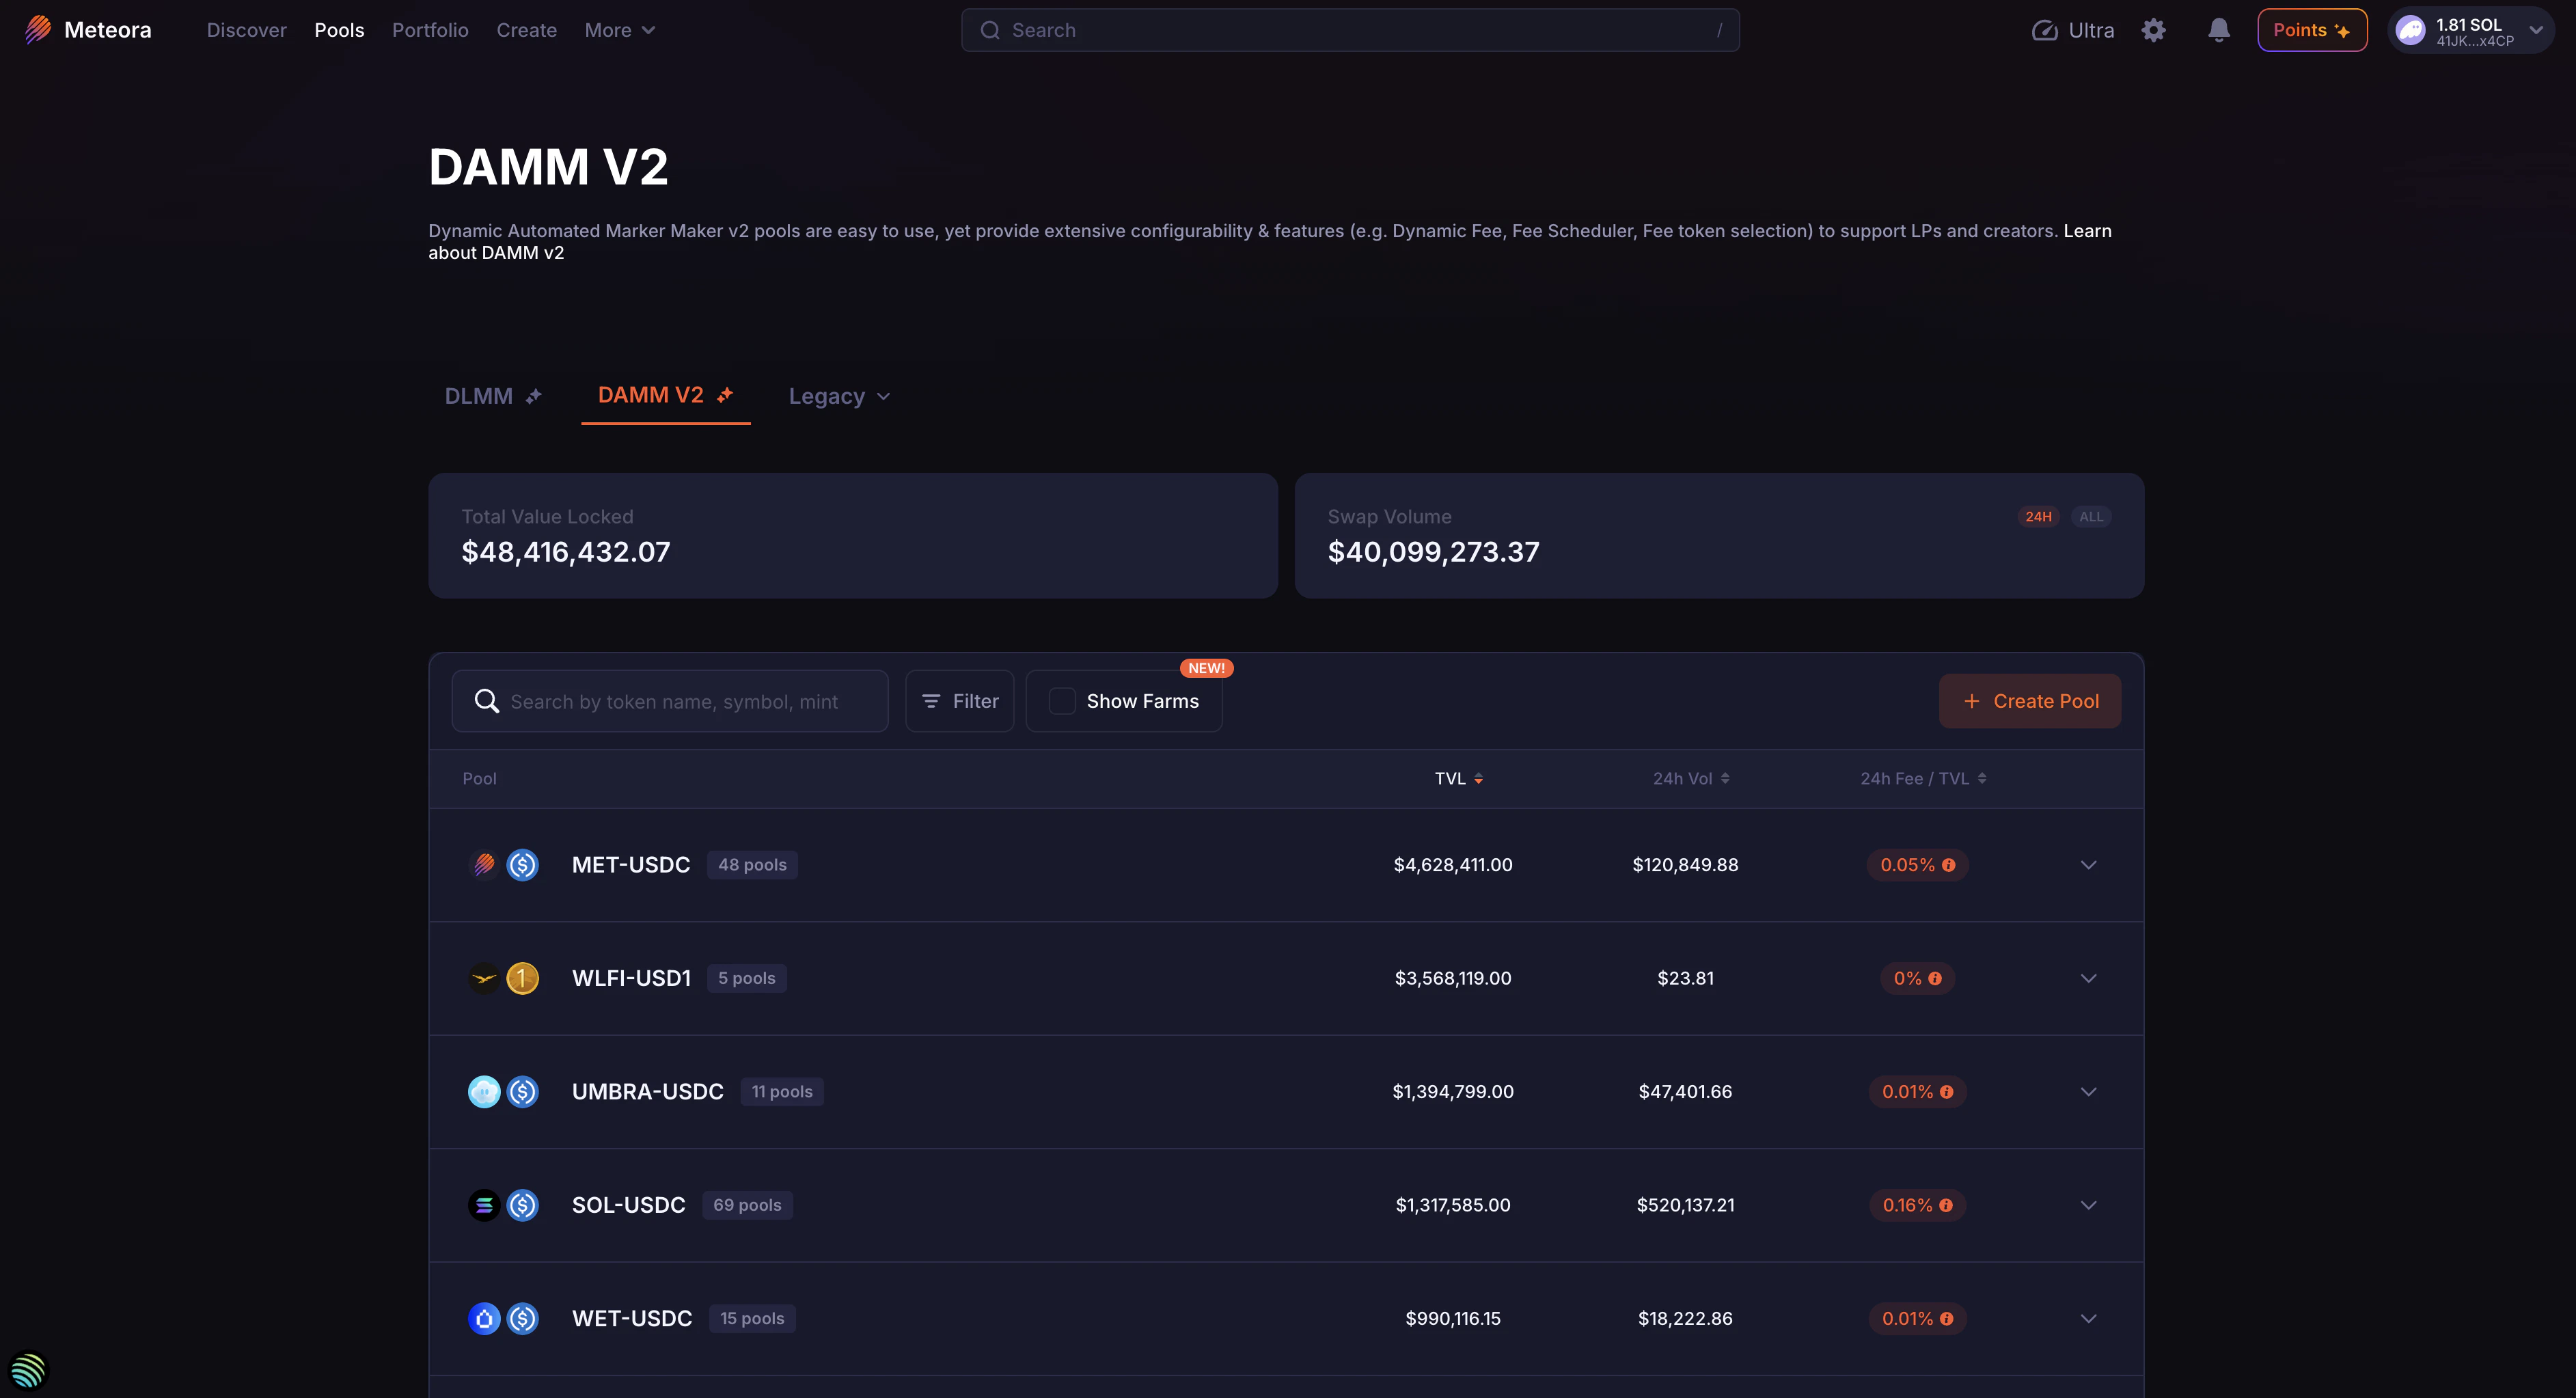Click info icon in UMBRA-USDC fee badge
Screen dimensions: 2576x1398
click(x=1946, y=1092)
